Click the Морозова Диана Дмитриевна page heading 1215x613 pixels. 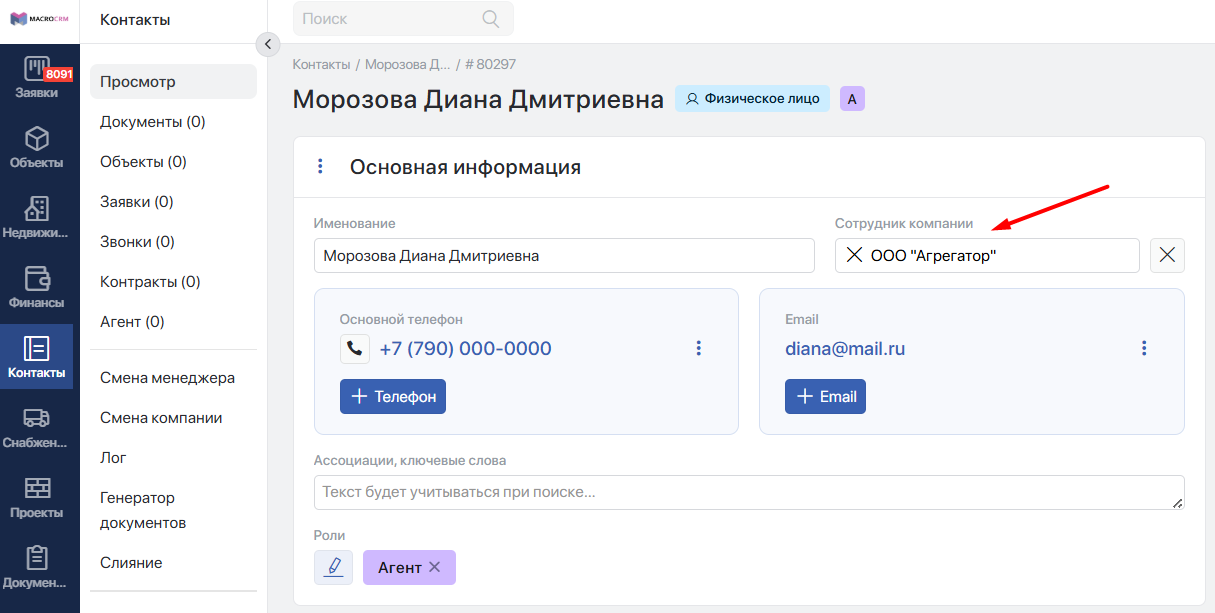pyautogui.click(x=478, y=99)
